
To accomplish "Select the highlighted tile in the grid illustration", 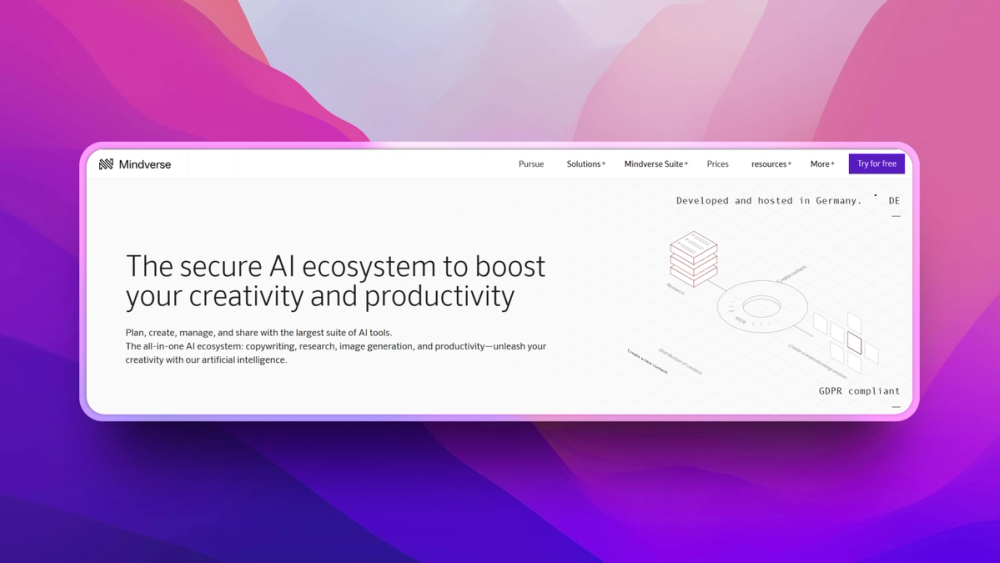I will point(854,344).
